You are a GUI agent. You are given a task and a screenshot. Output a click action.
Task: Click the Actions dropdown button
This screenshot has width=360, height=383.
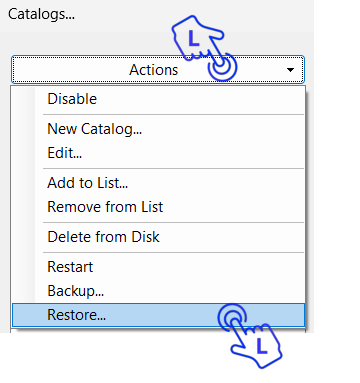[x=158, y=70]
